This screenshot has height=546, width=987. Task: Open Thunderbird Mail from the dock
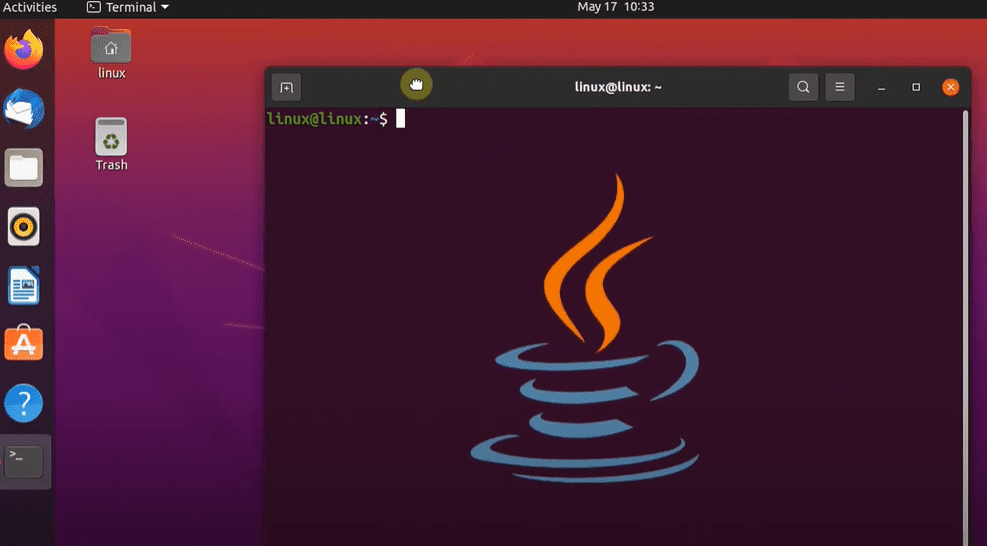[x=24, y=109]
